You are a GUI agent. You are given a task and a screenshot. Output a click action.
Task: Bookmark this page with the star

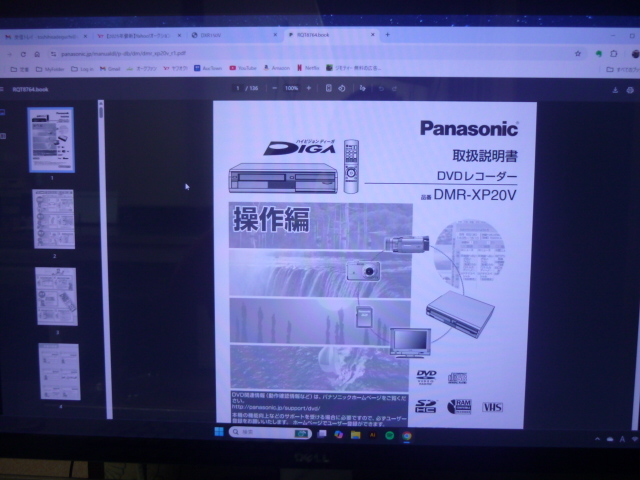tap(578, 53)
